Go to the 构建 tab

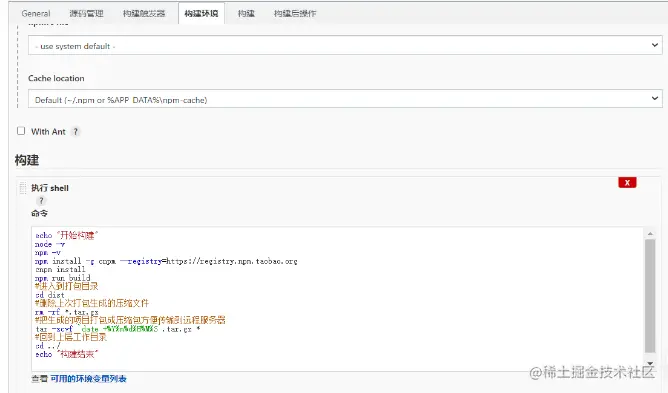point(246,13)
